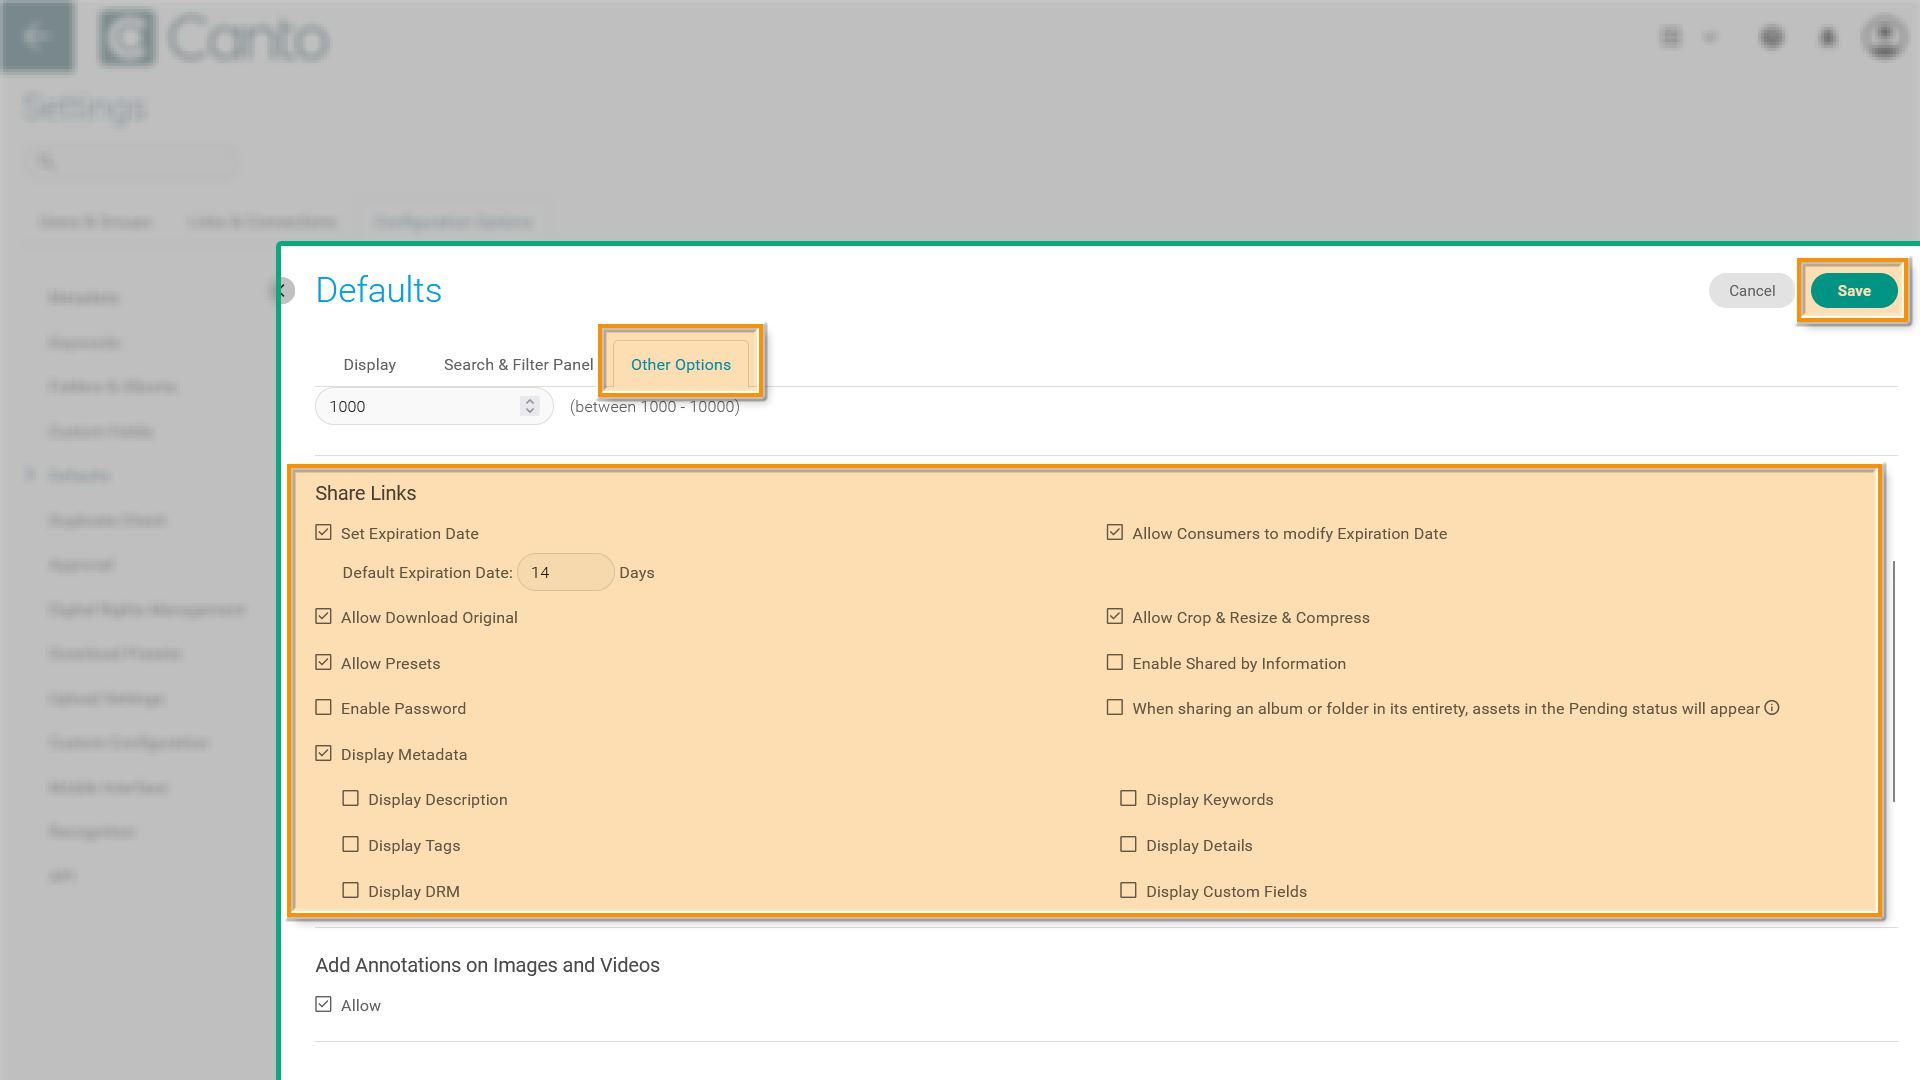Image resolution: width=1920 pixels, height=1080 pixels.
Task: Click small dropdown arrow next to grid icon
Action: pyautogui.click(x=1710, y=38)
